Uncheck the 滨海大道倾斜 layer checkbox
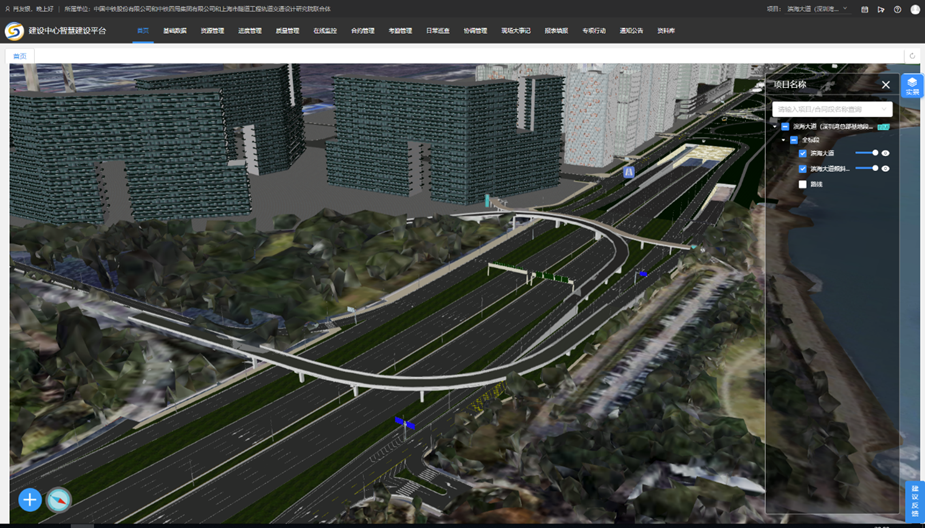 coord(802,169)
